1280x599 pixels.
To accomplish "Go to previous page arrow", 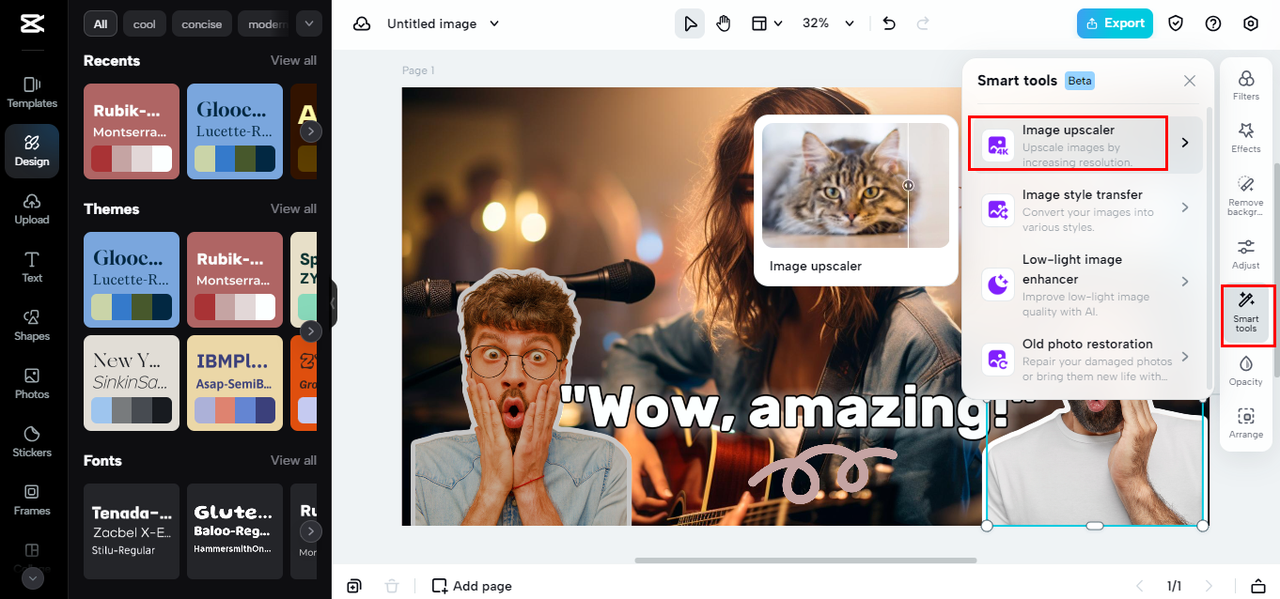I will [x=1139, y=586].
